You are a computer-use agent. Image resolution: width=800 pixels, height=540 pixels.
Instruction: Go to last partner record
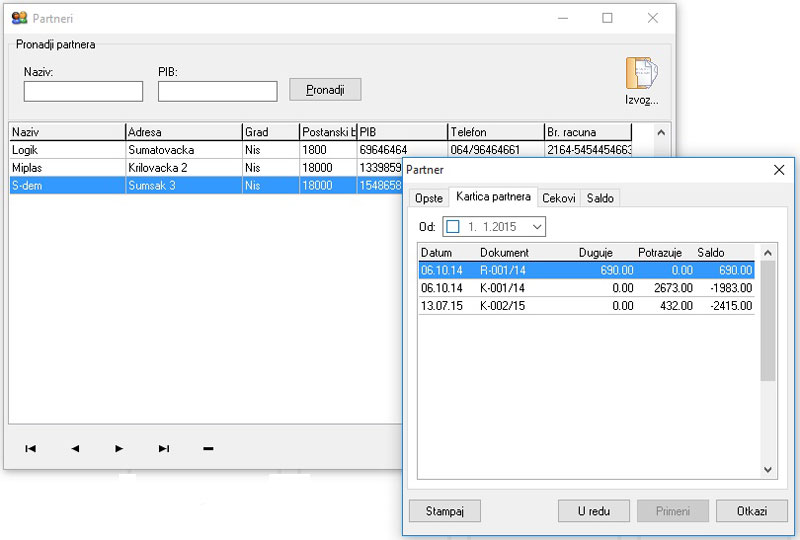click(x=164, y=449)
